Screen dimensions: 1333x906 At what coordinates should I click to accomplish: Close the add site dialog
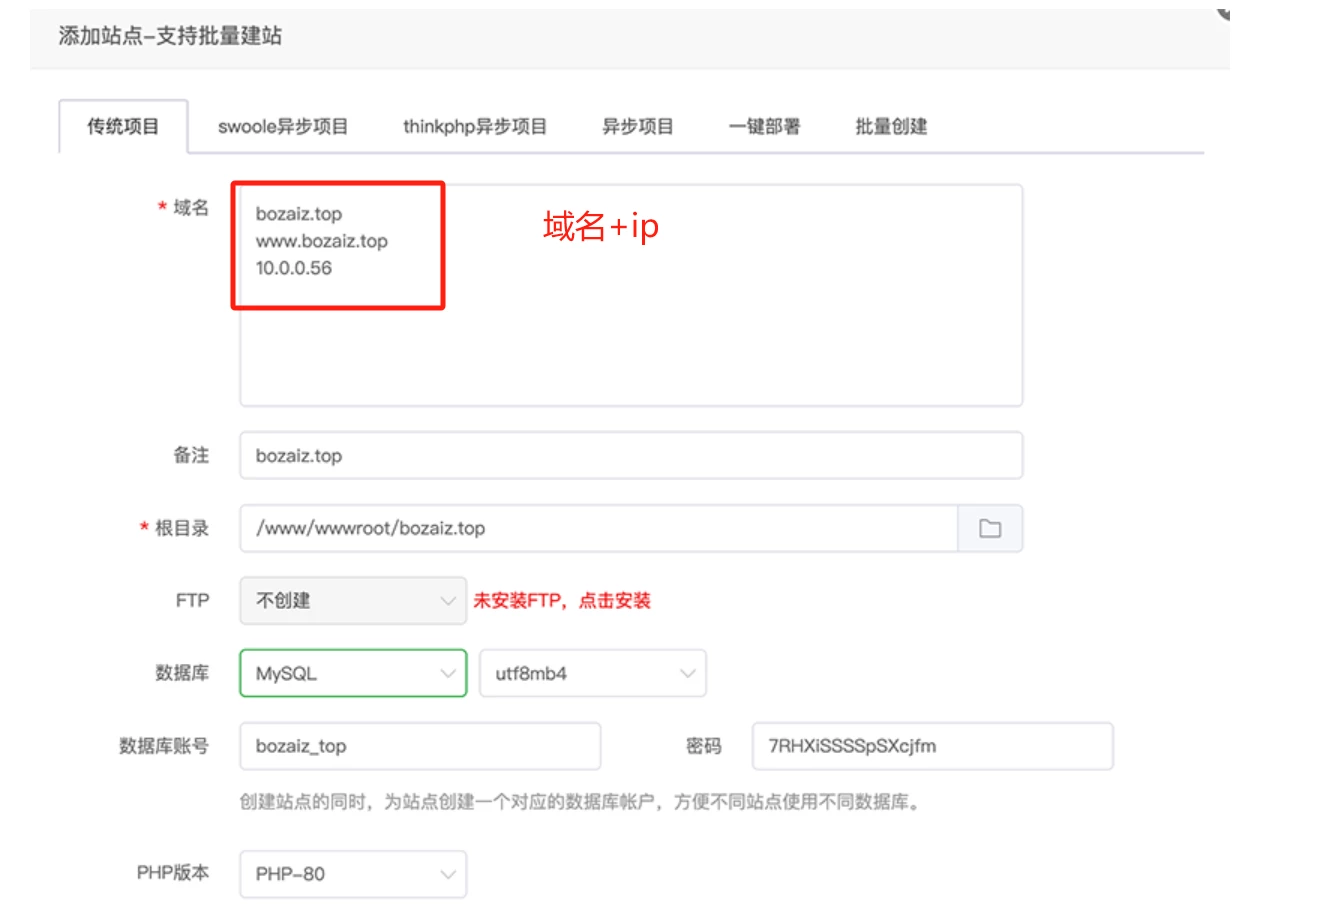(x=1223, y=11)
